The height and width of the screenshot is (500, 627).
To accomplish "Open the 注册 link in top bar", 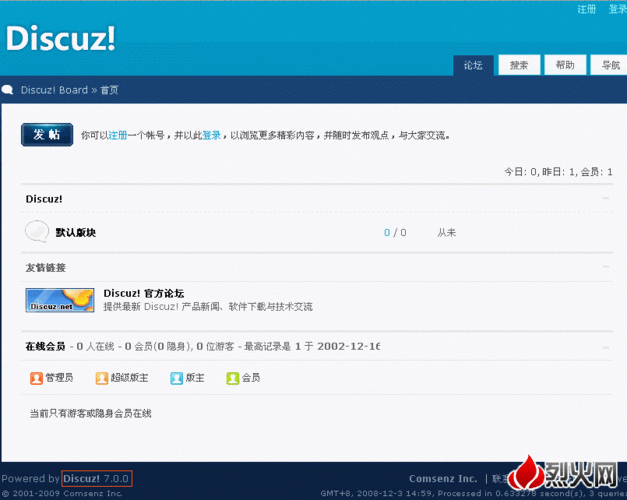I will pyautogui.click(x=587, y=9).
